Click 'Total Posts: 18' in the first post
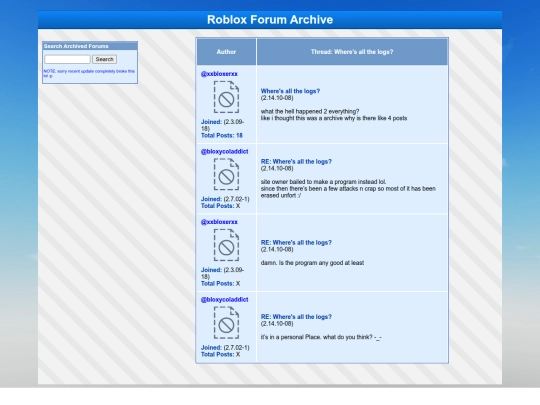The width and height of the screenshot is (540, 405). [x=222, y=136]
